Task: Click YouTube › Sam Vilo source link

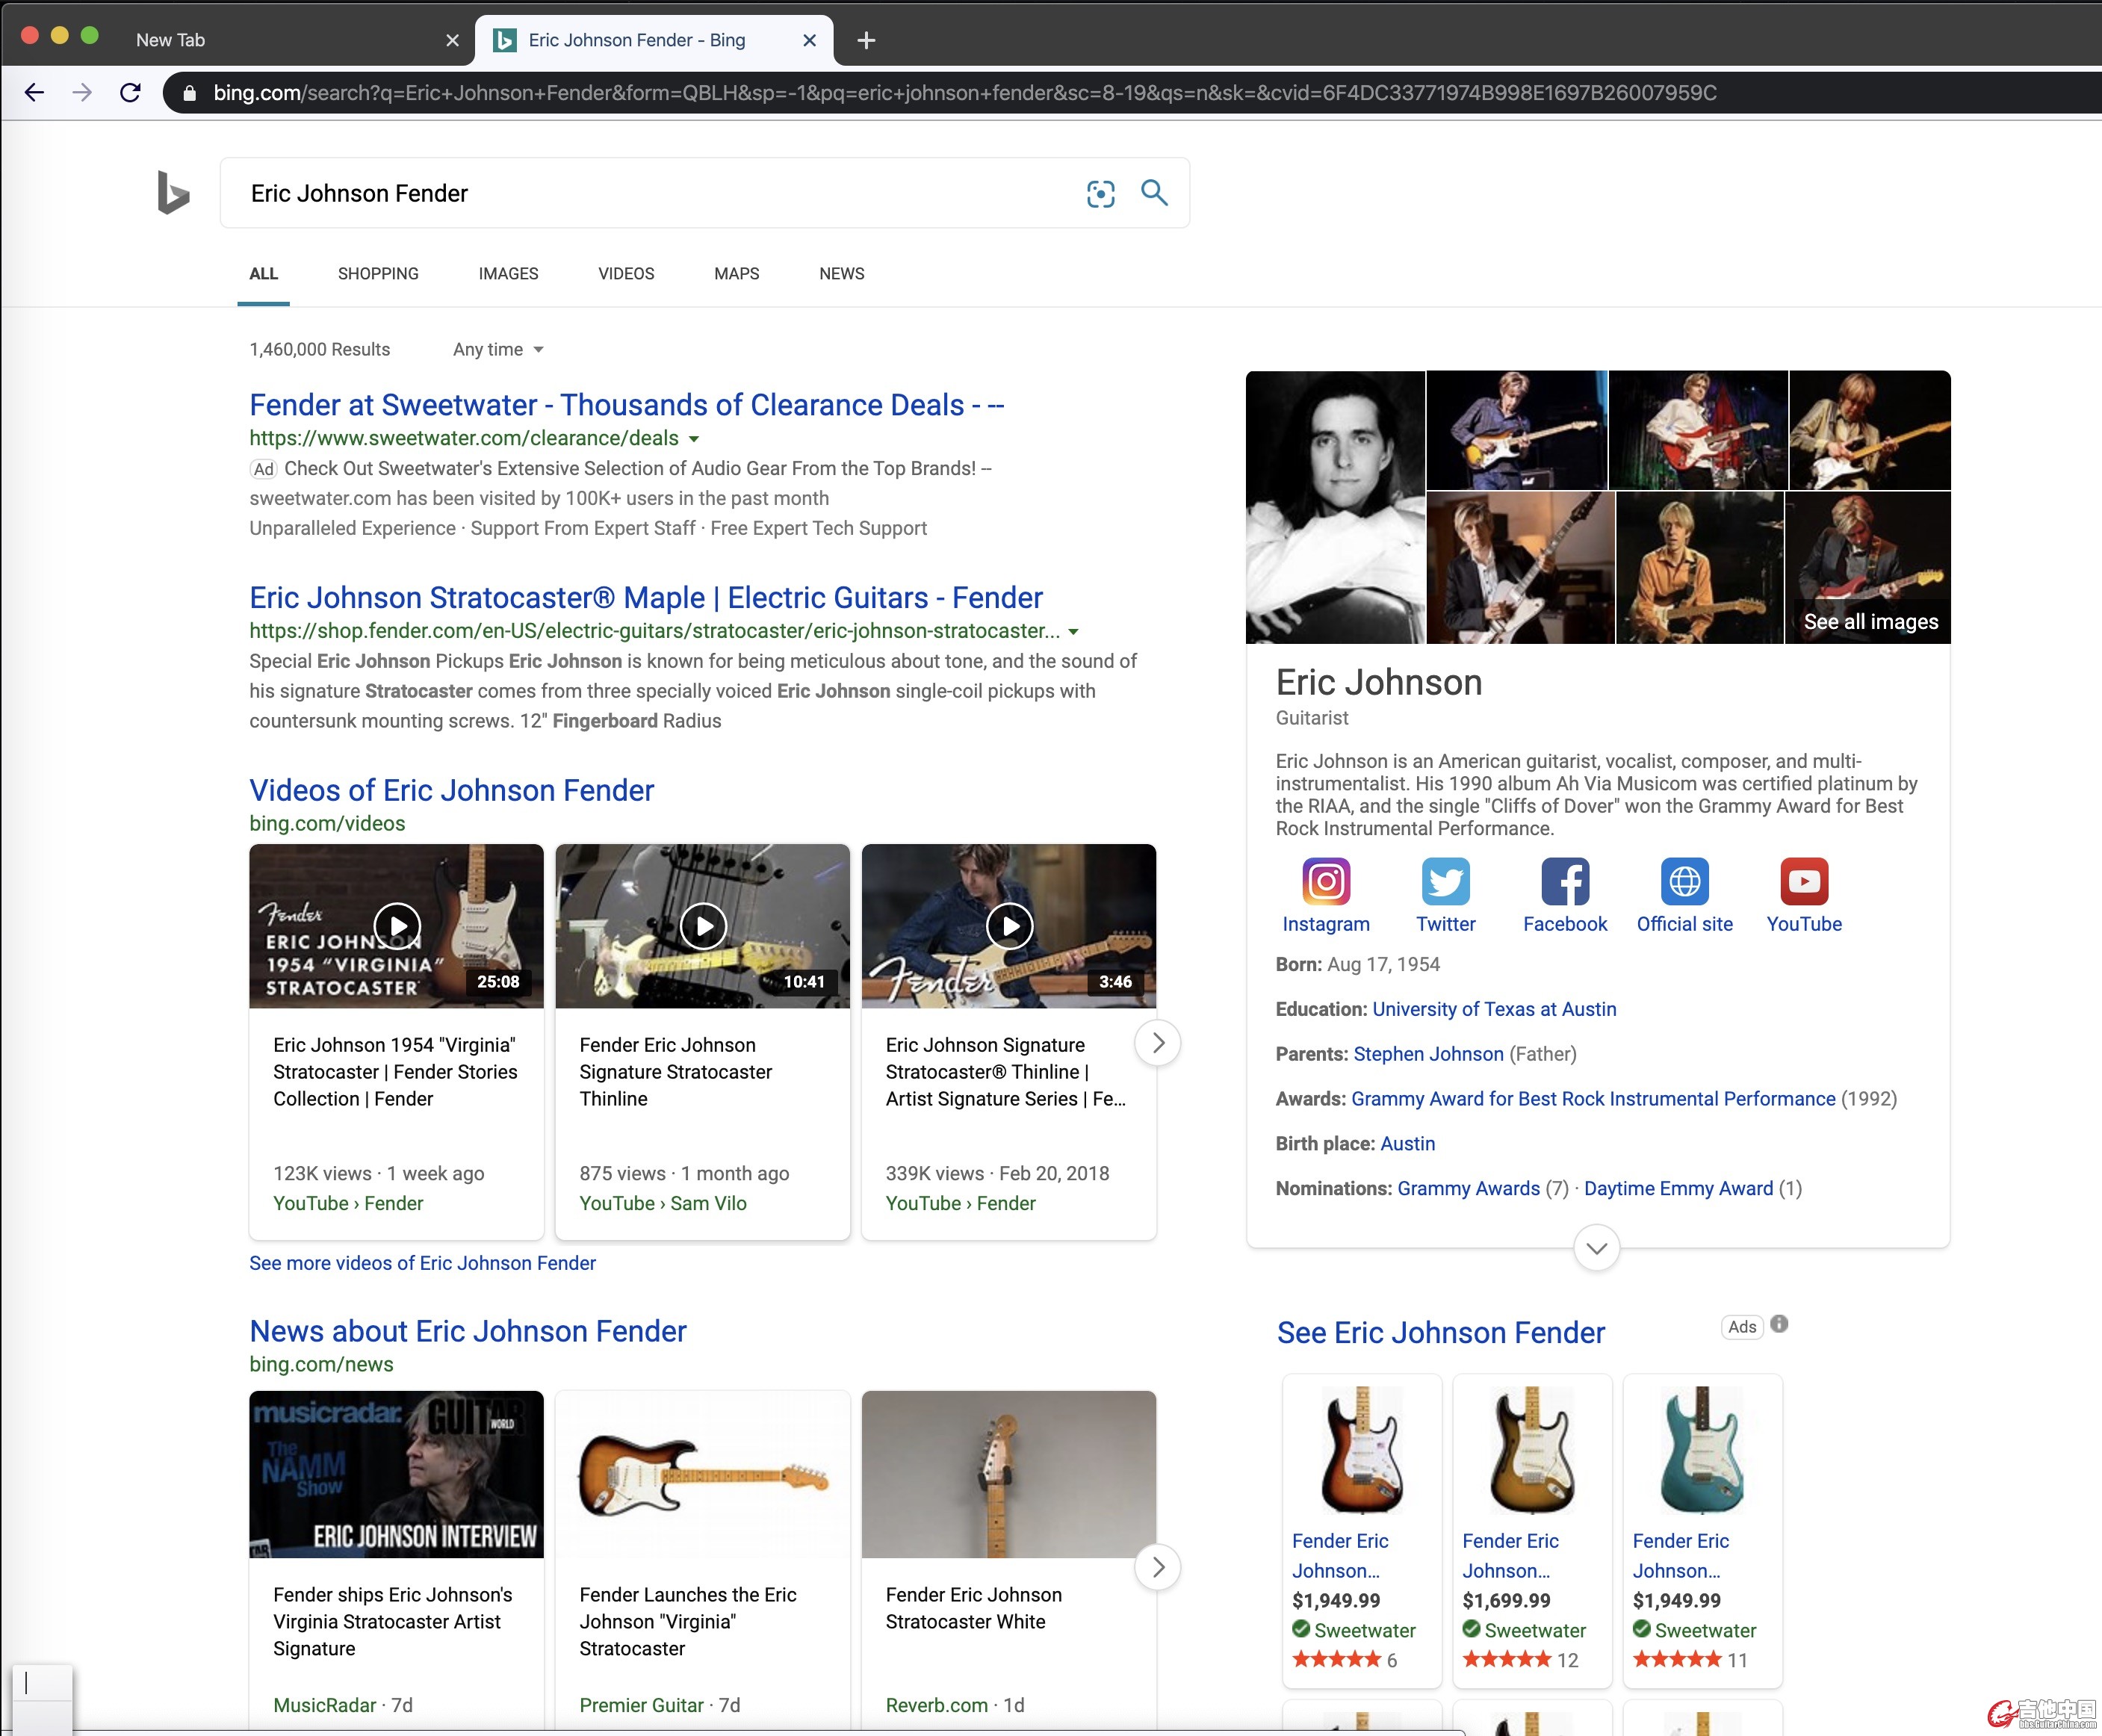Action: click(662, 1203)
